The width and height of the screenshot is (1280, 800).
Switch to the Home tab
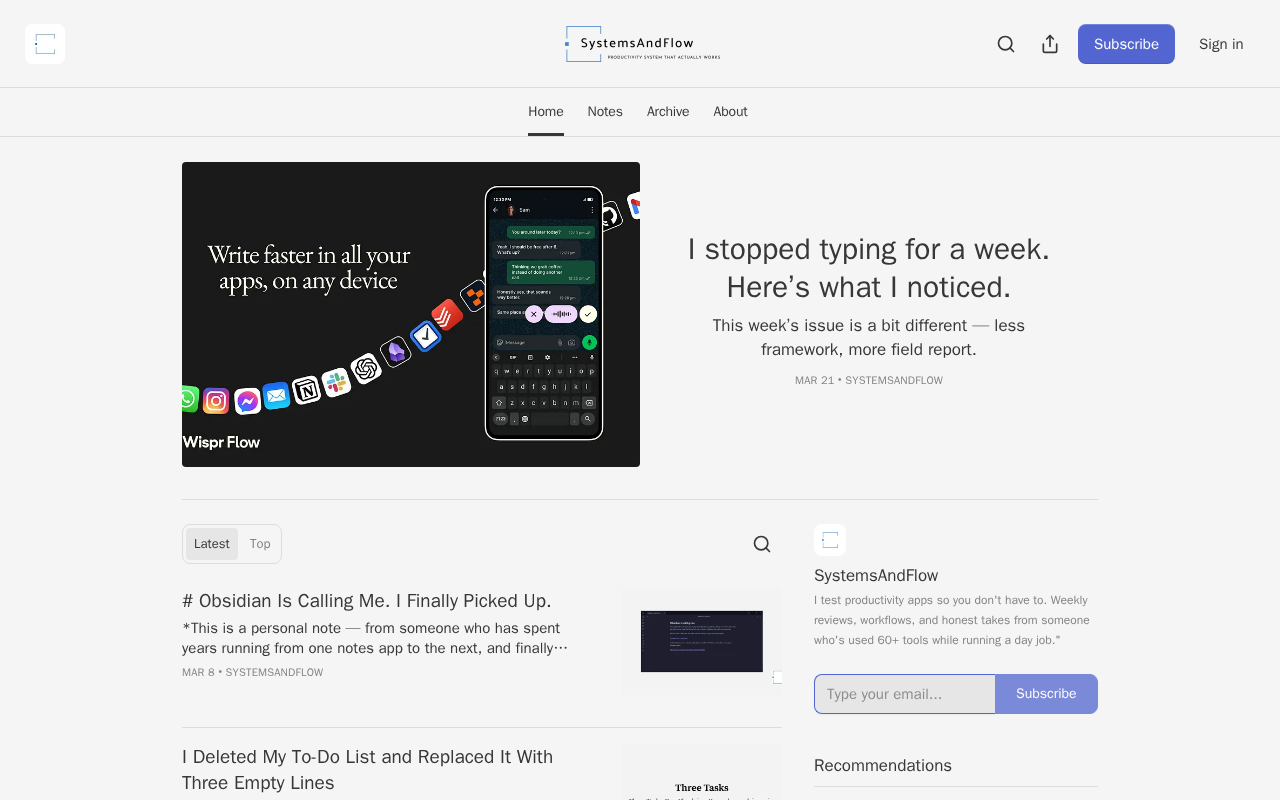pyautogui.click(x=546, y=112)
